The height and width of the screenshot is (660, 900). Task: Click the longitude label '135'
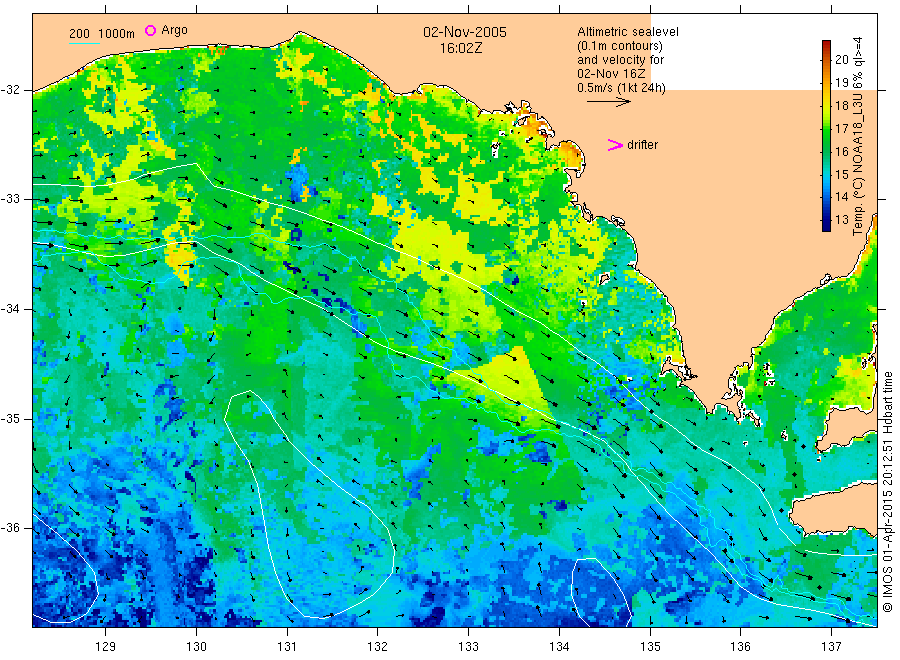click(650, 647)
